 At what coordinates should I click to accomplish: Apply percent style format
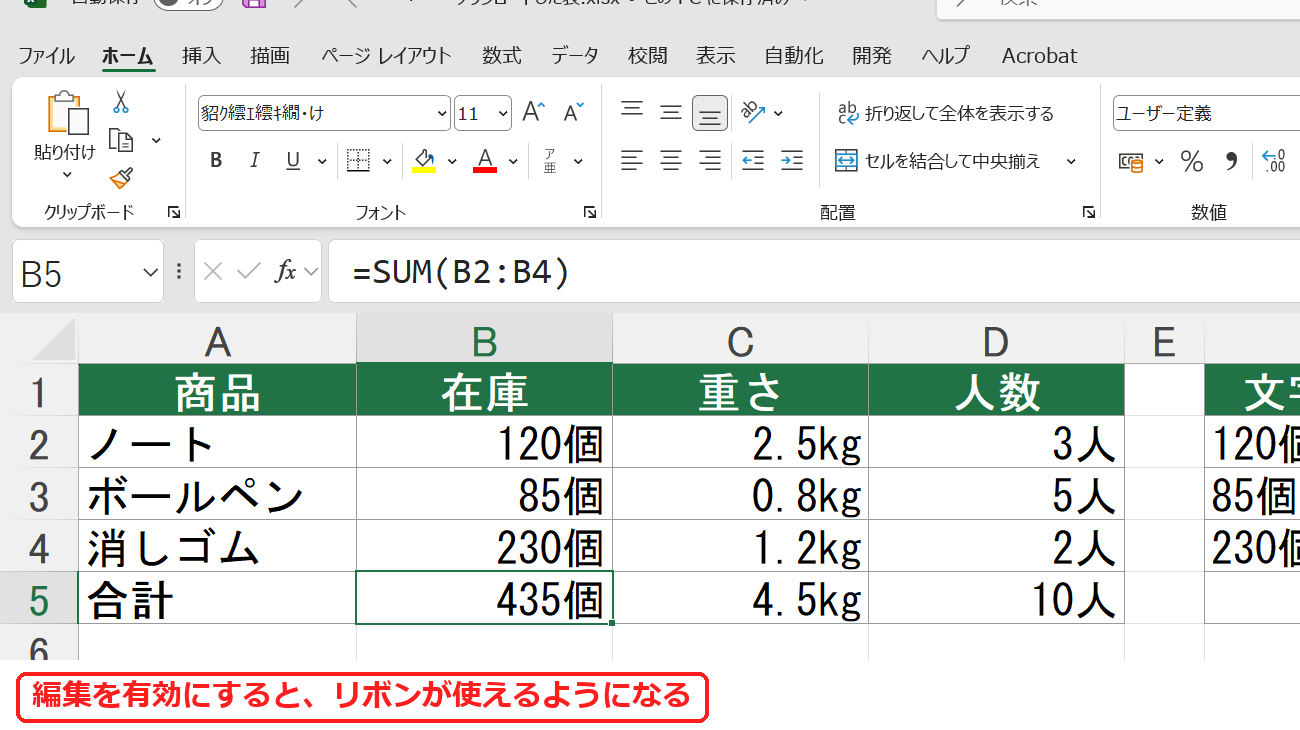[x=1192, y=161]
